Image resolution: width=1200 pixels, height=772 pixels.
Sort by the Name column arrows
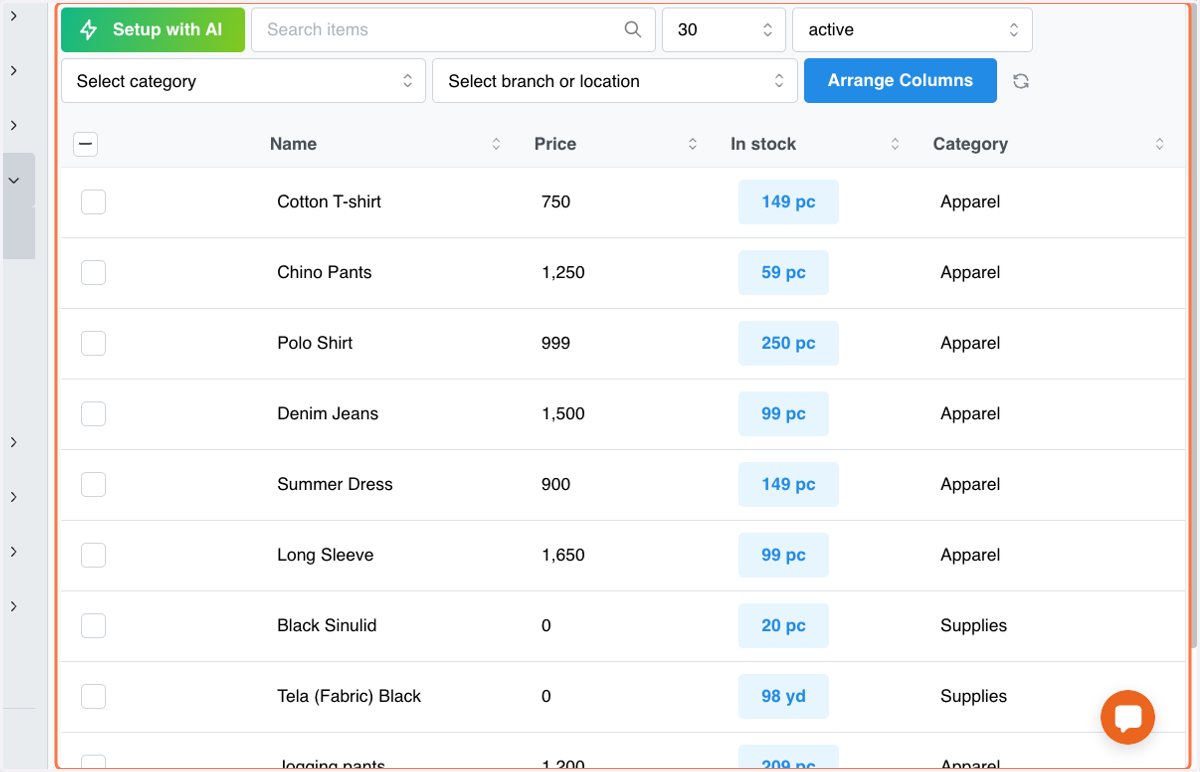pos(496,144)
